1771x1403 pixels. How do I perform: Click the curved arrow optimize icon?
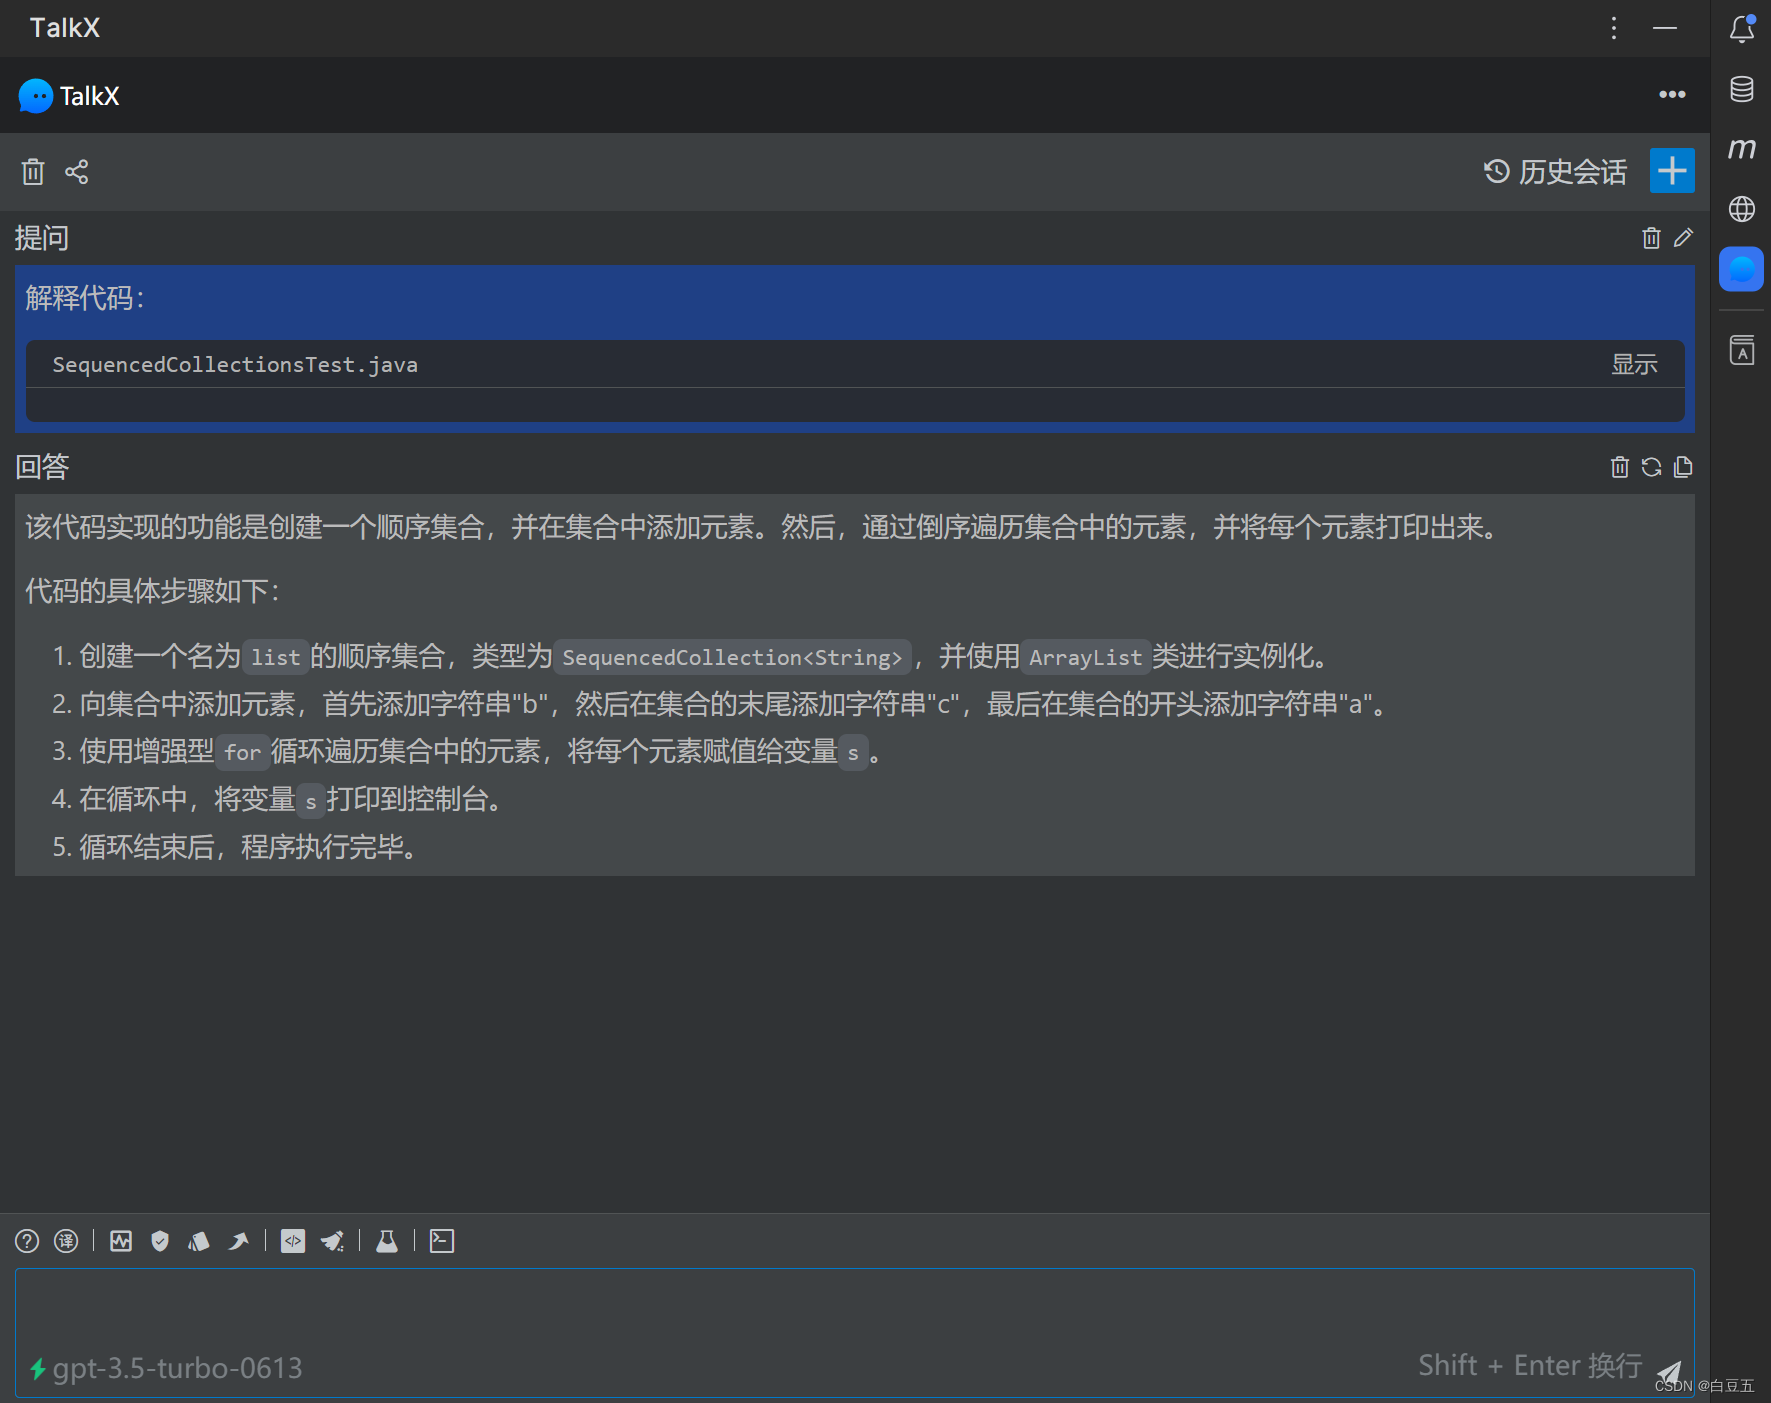point(238,1241)
